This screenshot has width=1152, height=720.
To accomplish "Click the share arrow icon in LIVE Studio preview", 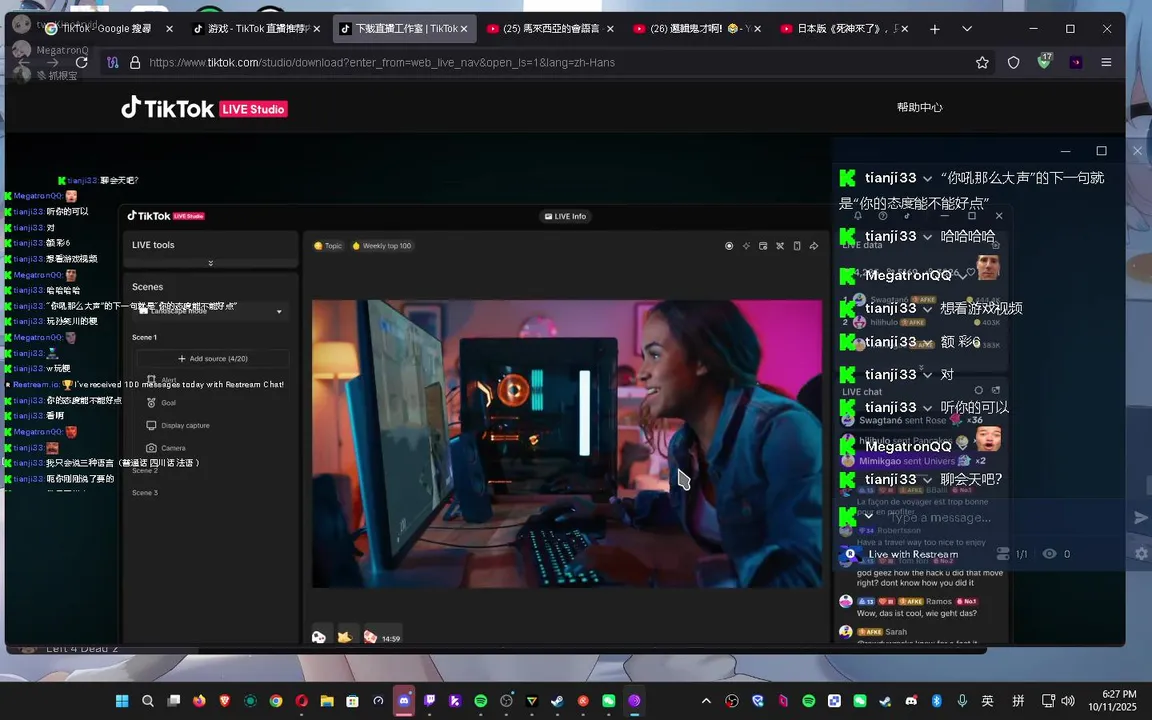I will [x=814, y=246].
